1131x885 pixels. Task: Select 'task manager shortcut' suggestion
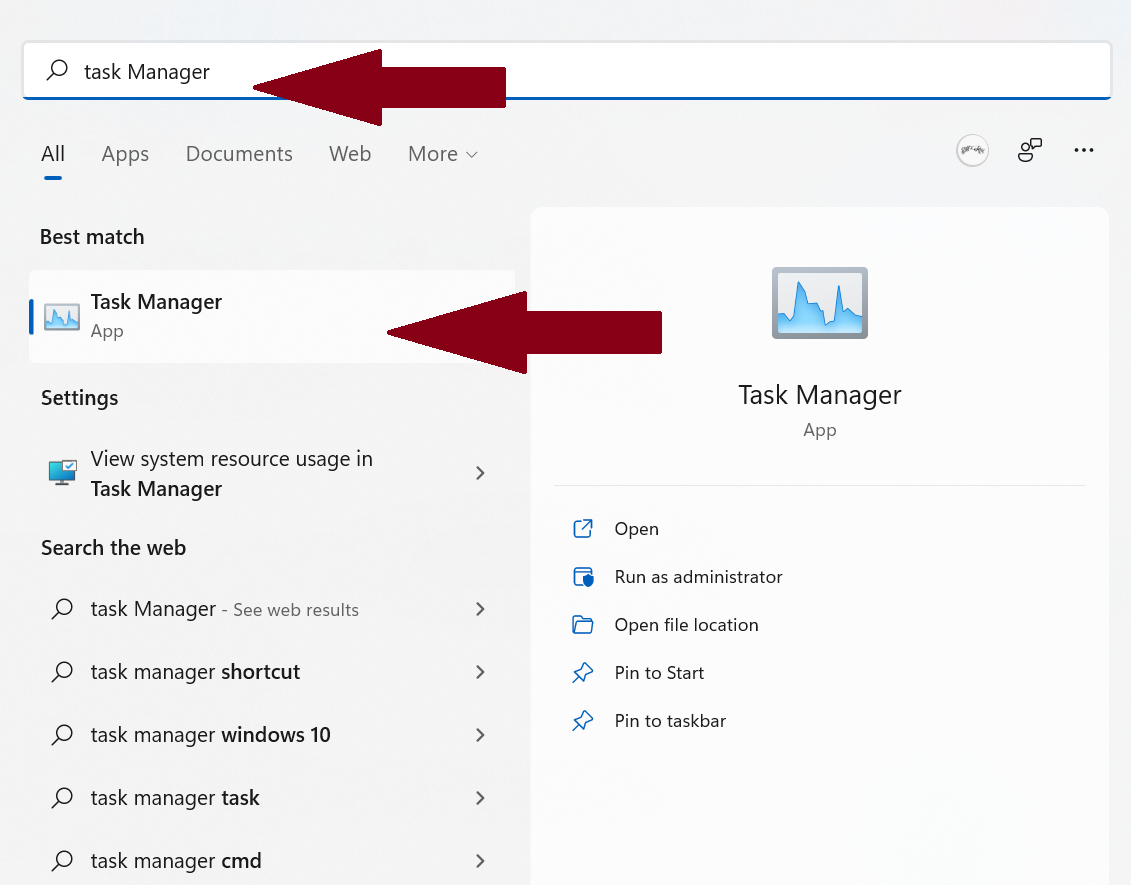(x=272, y=672)
